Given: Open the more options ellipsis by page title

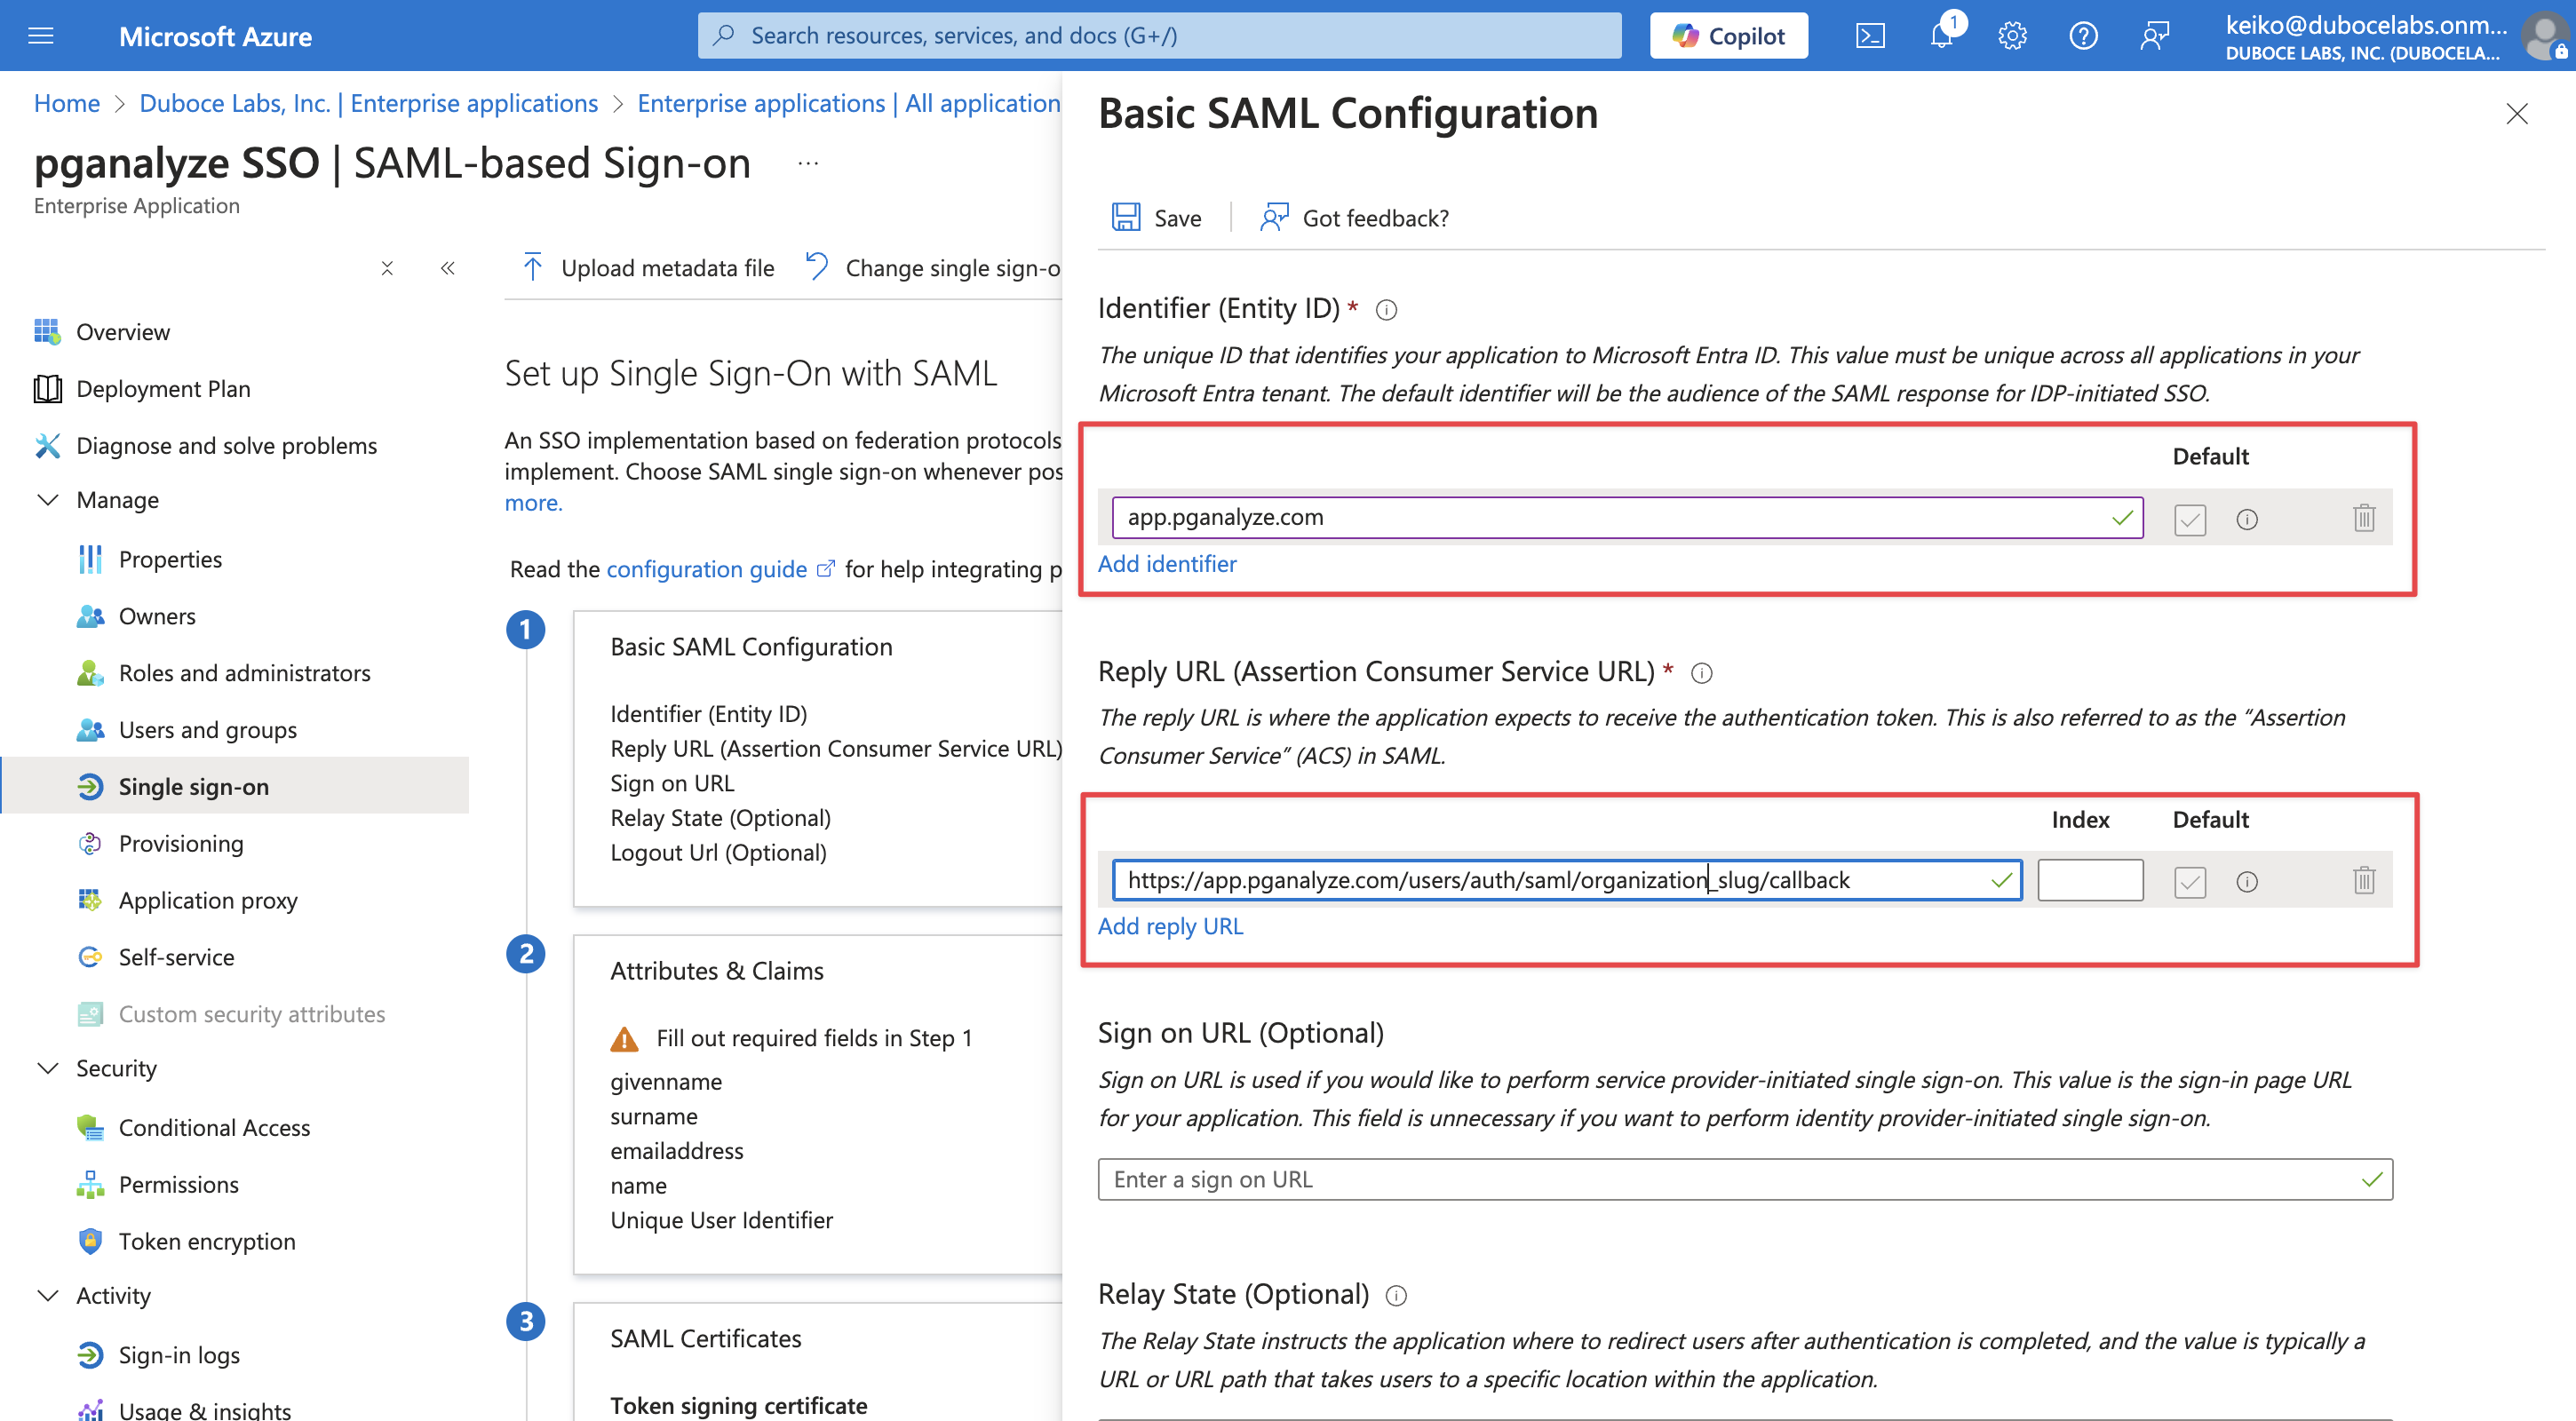Looking at the screenshot, I should [x=808, y=164].
